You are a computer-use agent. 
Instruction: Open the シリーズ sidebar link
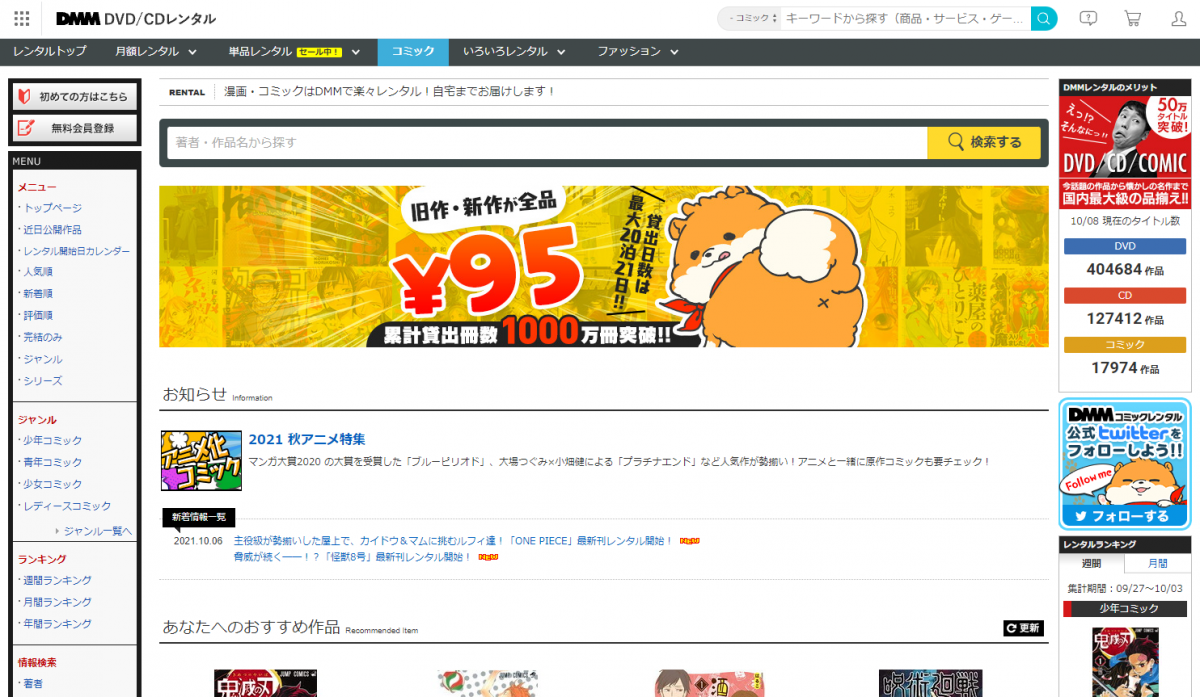43,381
